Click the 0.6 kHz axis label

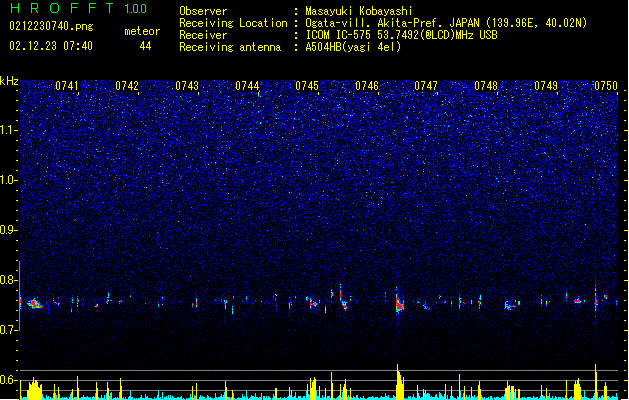click(8, 380)
